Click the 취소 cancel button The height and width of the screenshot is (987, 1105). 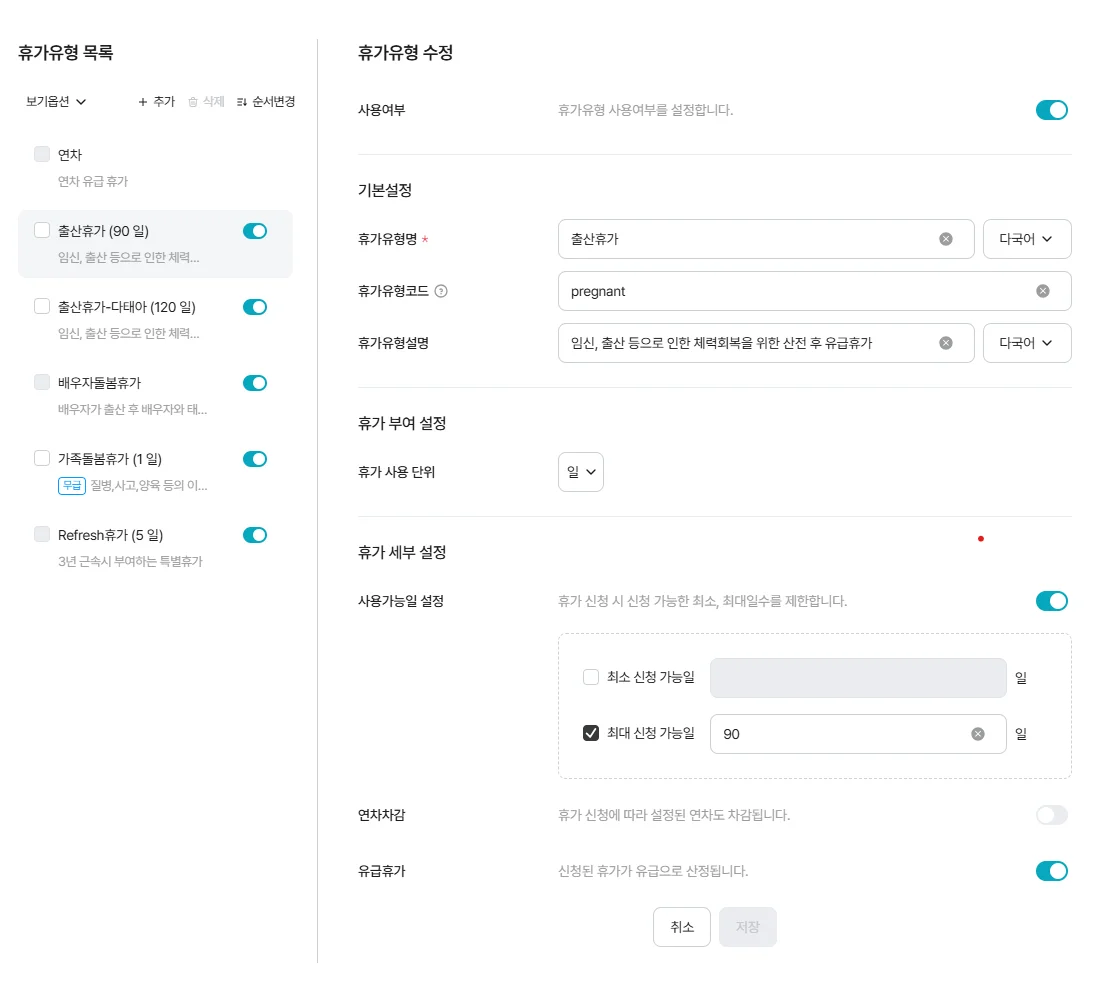[682, 927]
